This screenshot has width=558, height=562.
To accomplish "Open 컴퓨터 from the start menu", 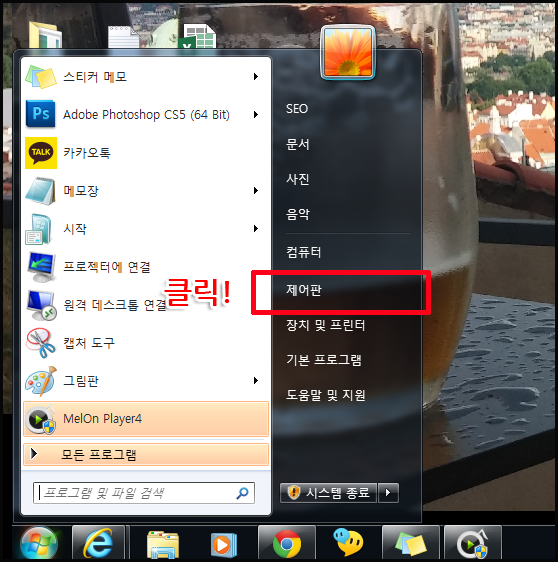I will 304,252.
